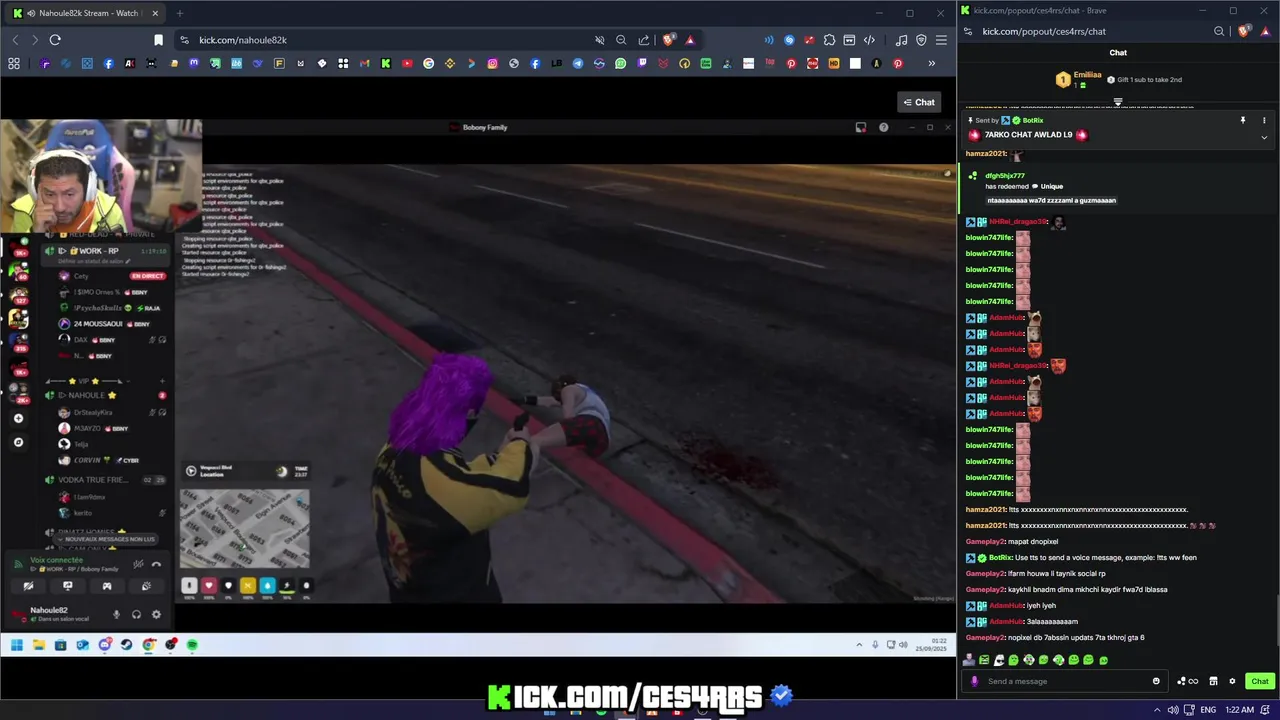The image size is (1280, 720).
Task: Open the 1:22 AM system clock
Action: point(1239,710)
